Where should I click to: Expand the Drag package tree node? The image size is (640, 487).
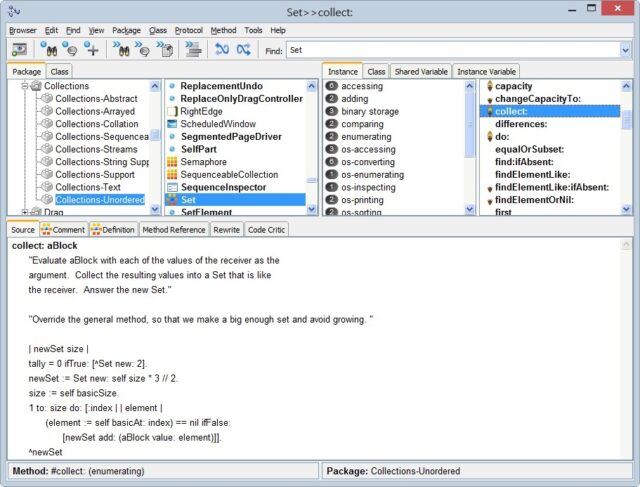[22, 212]
